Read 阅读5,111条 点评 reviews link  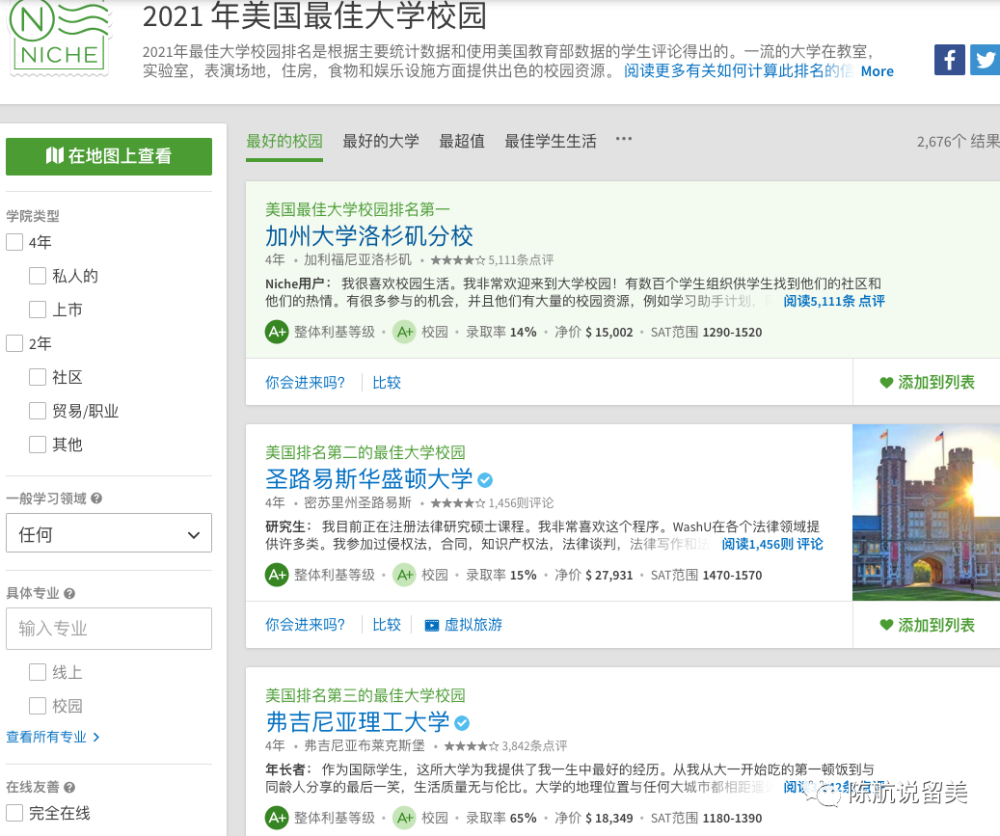pos(834,301)
